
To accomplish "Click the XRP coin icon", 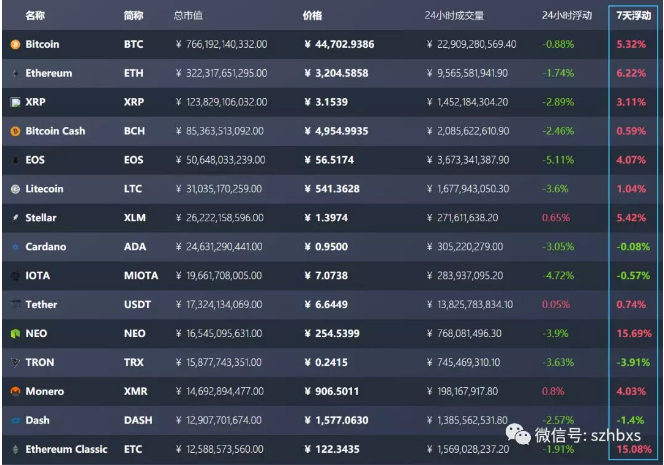I will coord(15,102).
